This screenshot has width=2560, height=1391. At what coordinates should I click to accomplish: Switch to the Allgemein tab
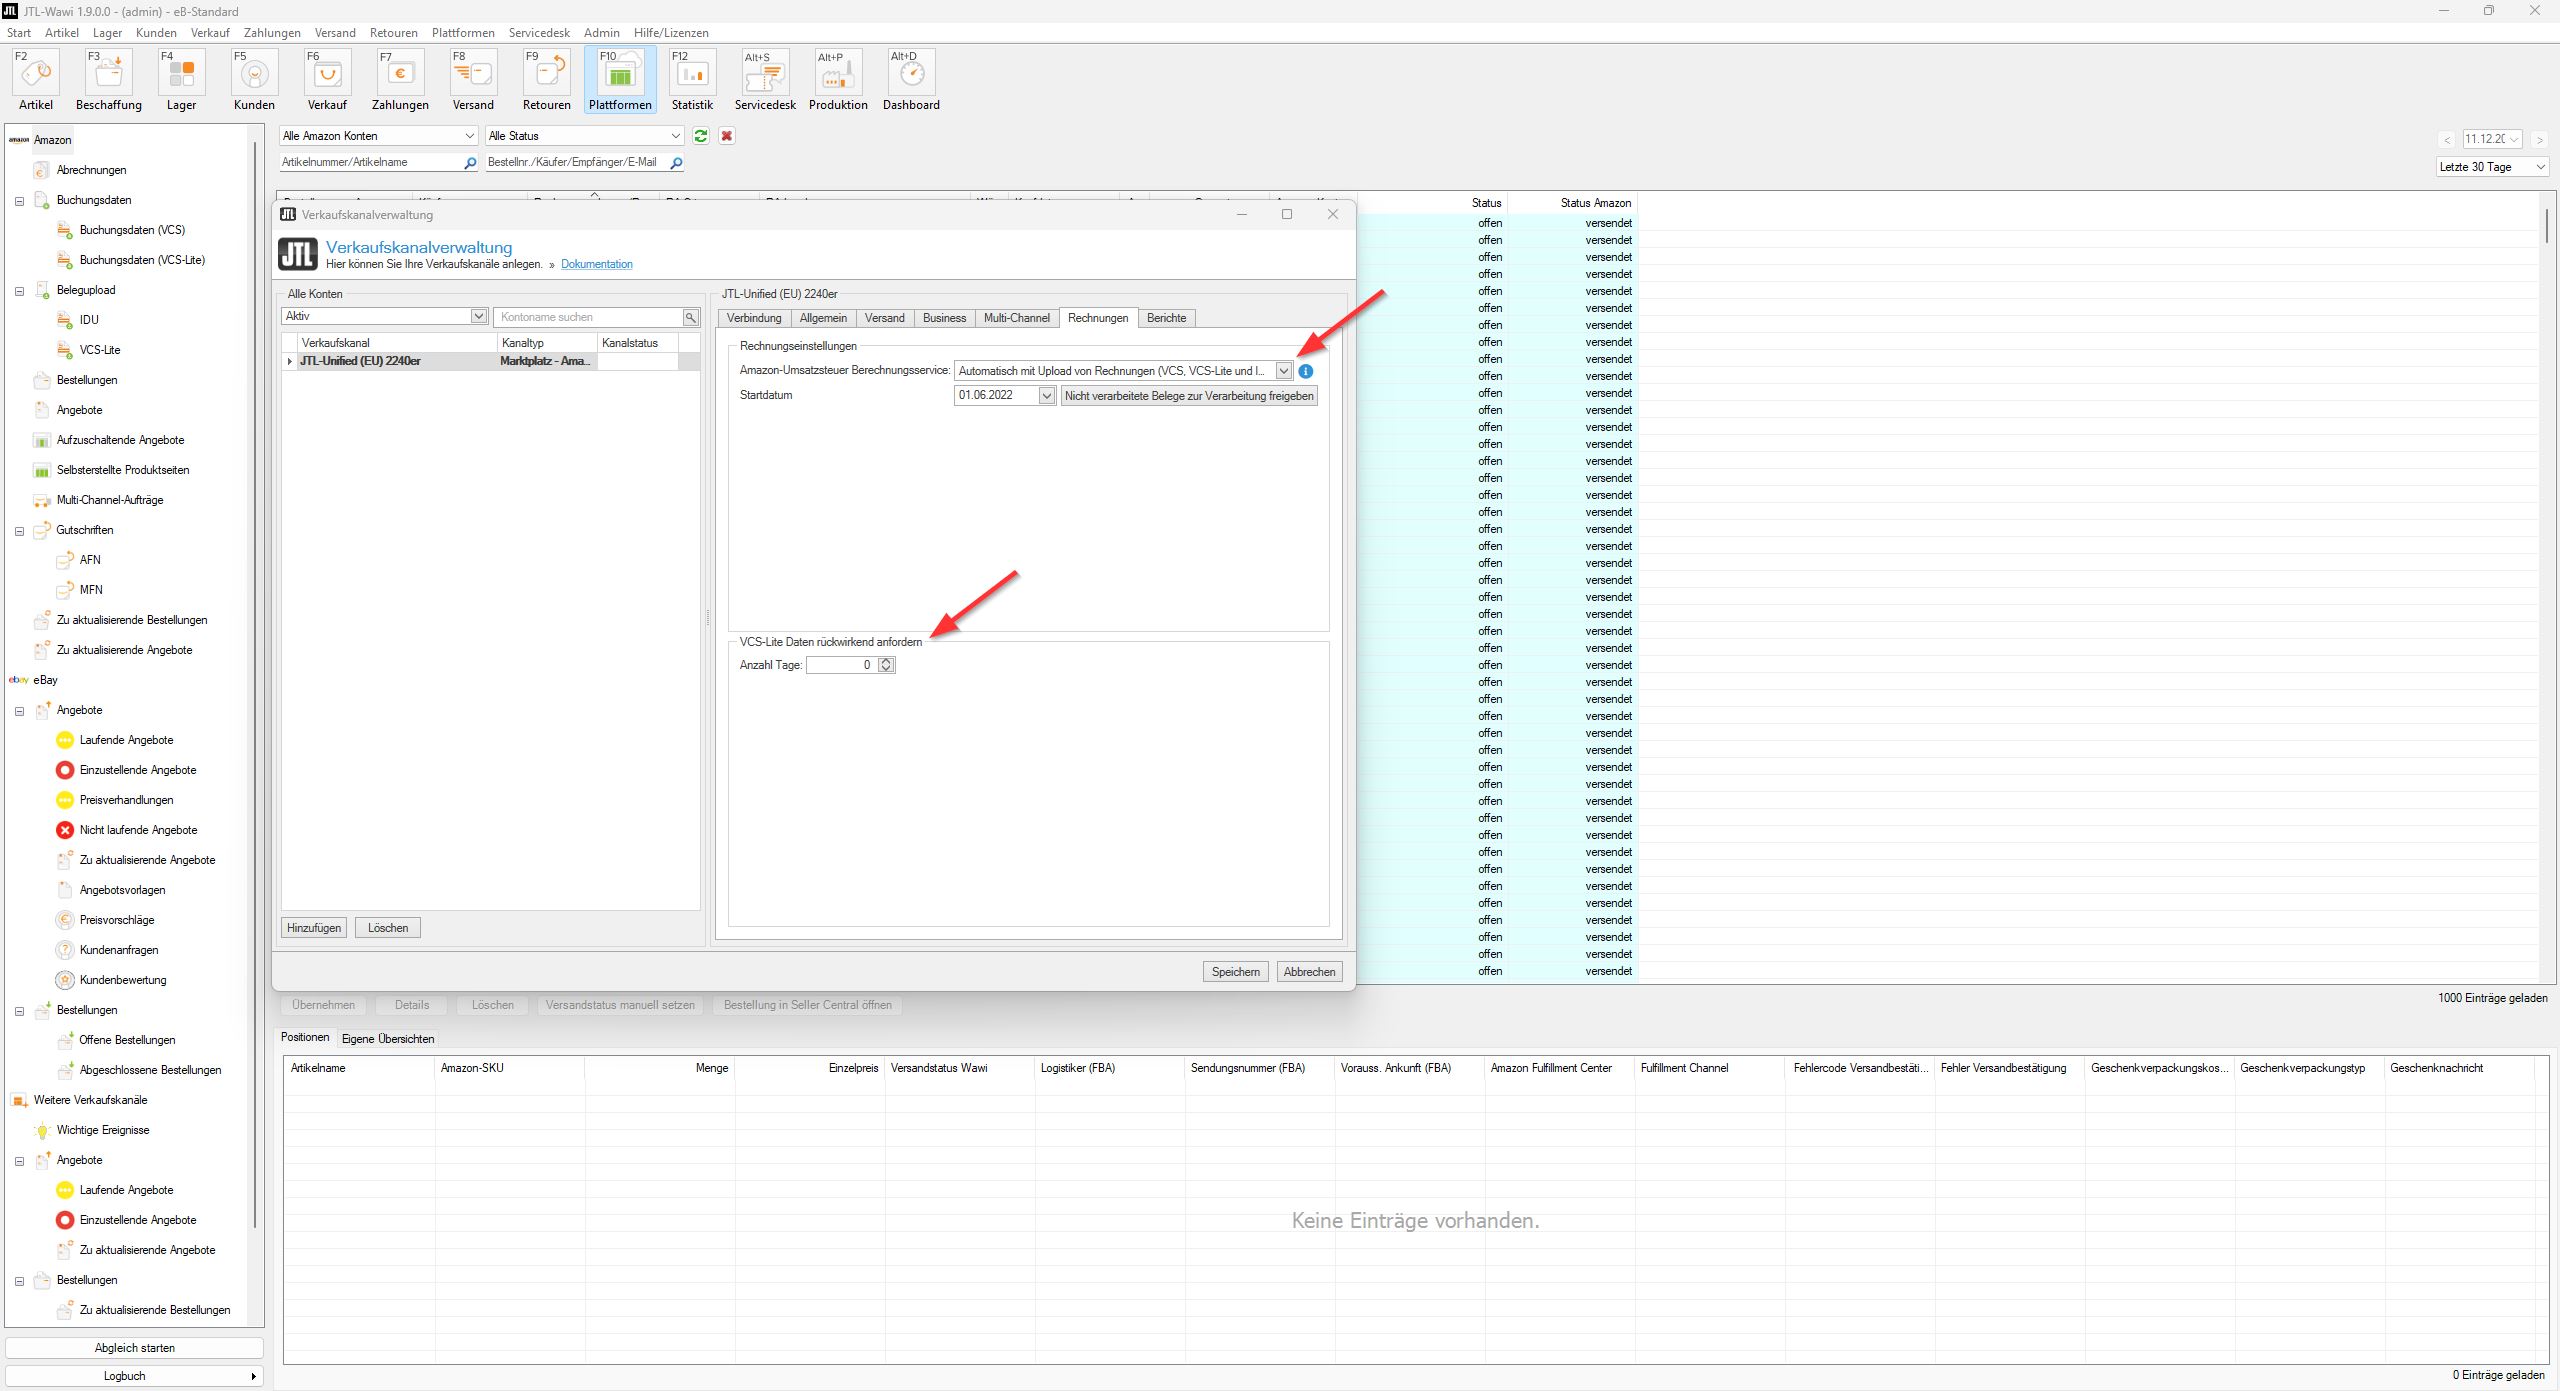point(823,318)
